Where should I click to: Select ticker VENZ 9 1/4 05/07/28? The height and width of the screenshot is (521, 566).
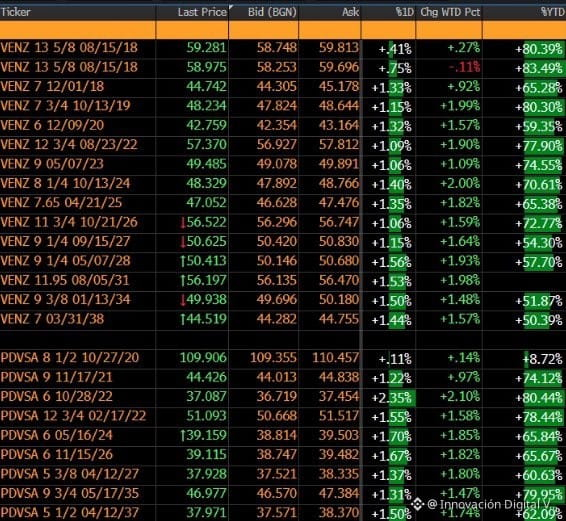coord(65,261)
